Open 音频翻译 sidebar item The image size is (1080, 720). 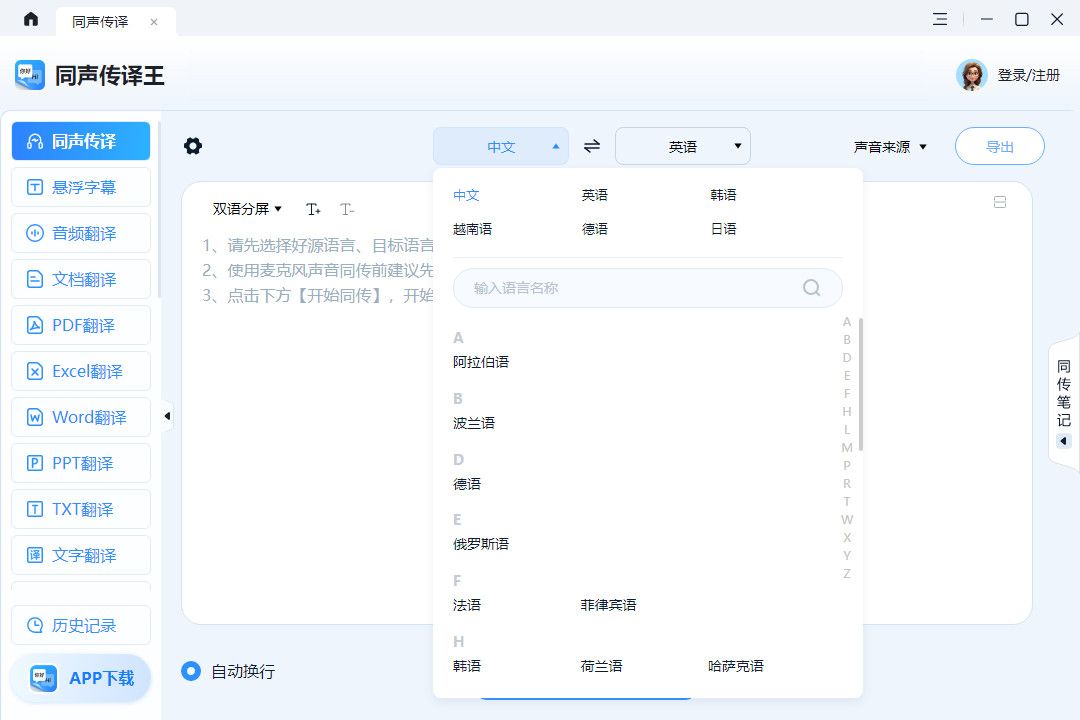81,233
